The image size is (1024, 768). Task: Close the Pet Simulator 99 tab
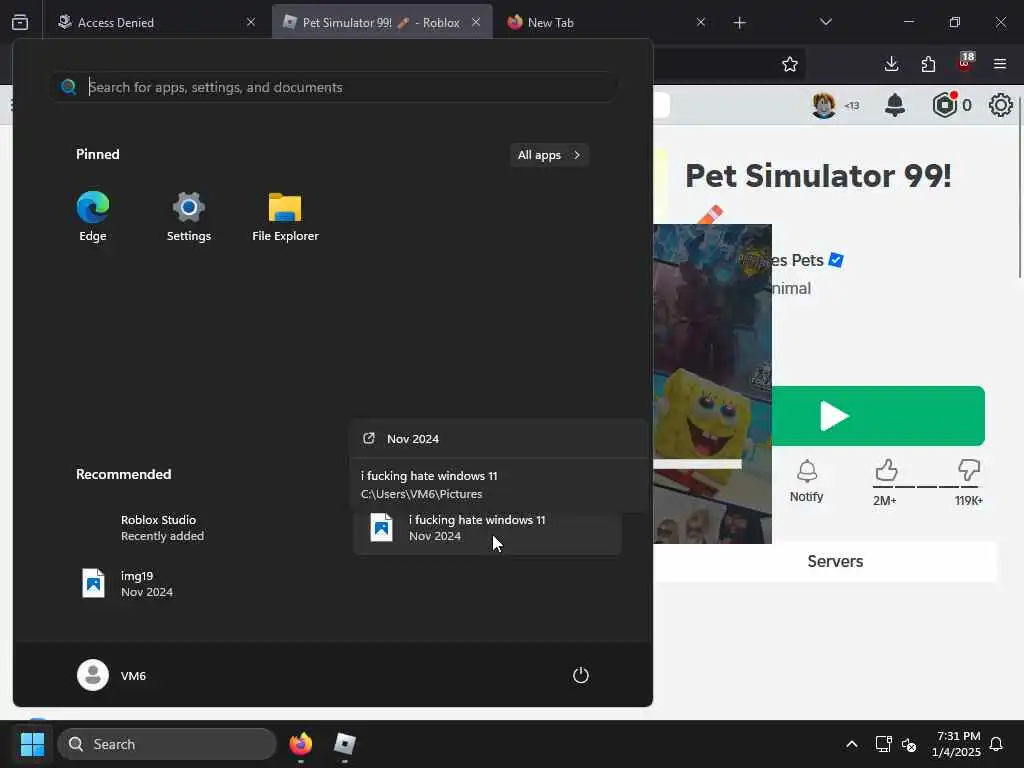coord(476,22)
